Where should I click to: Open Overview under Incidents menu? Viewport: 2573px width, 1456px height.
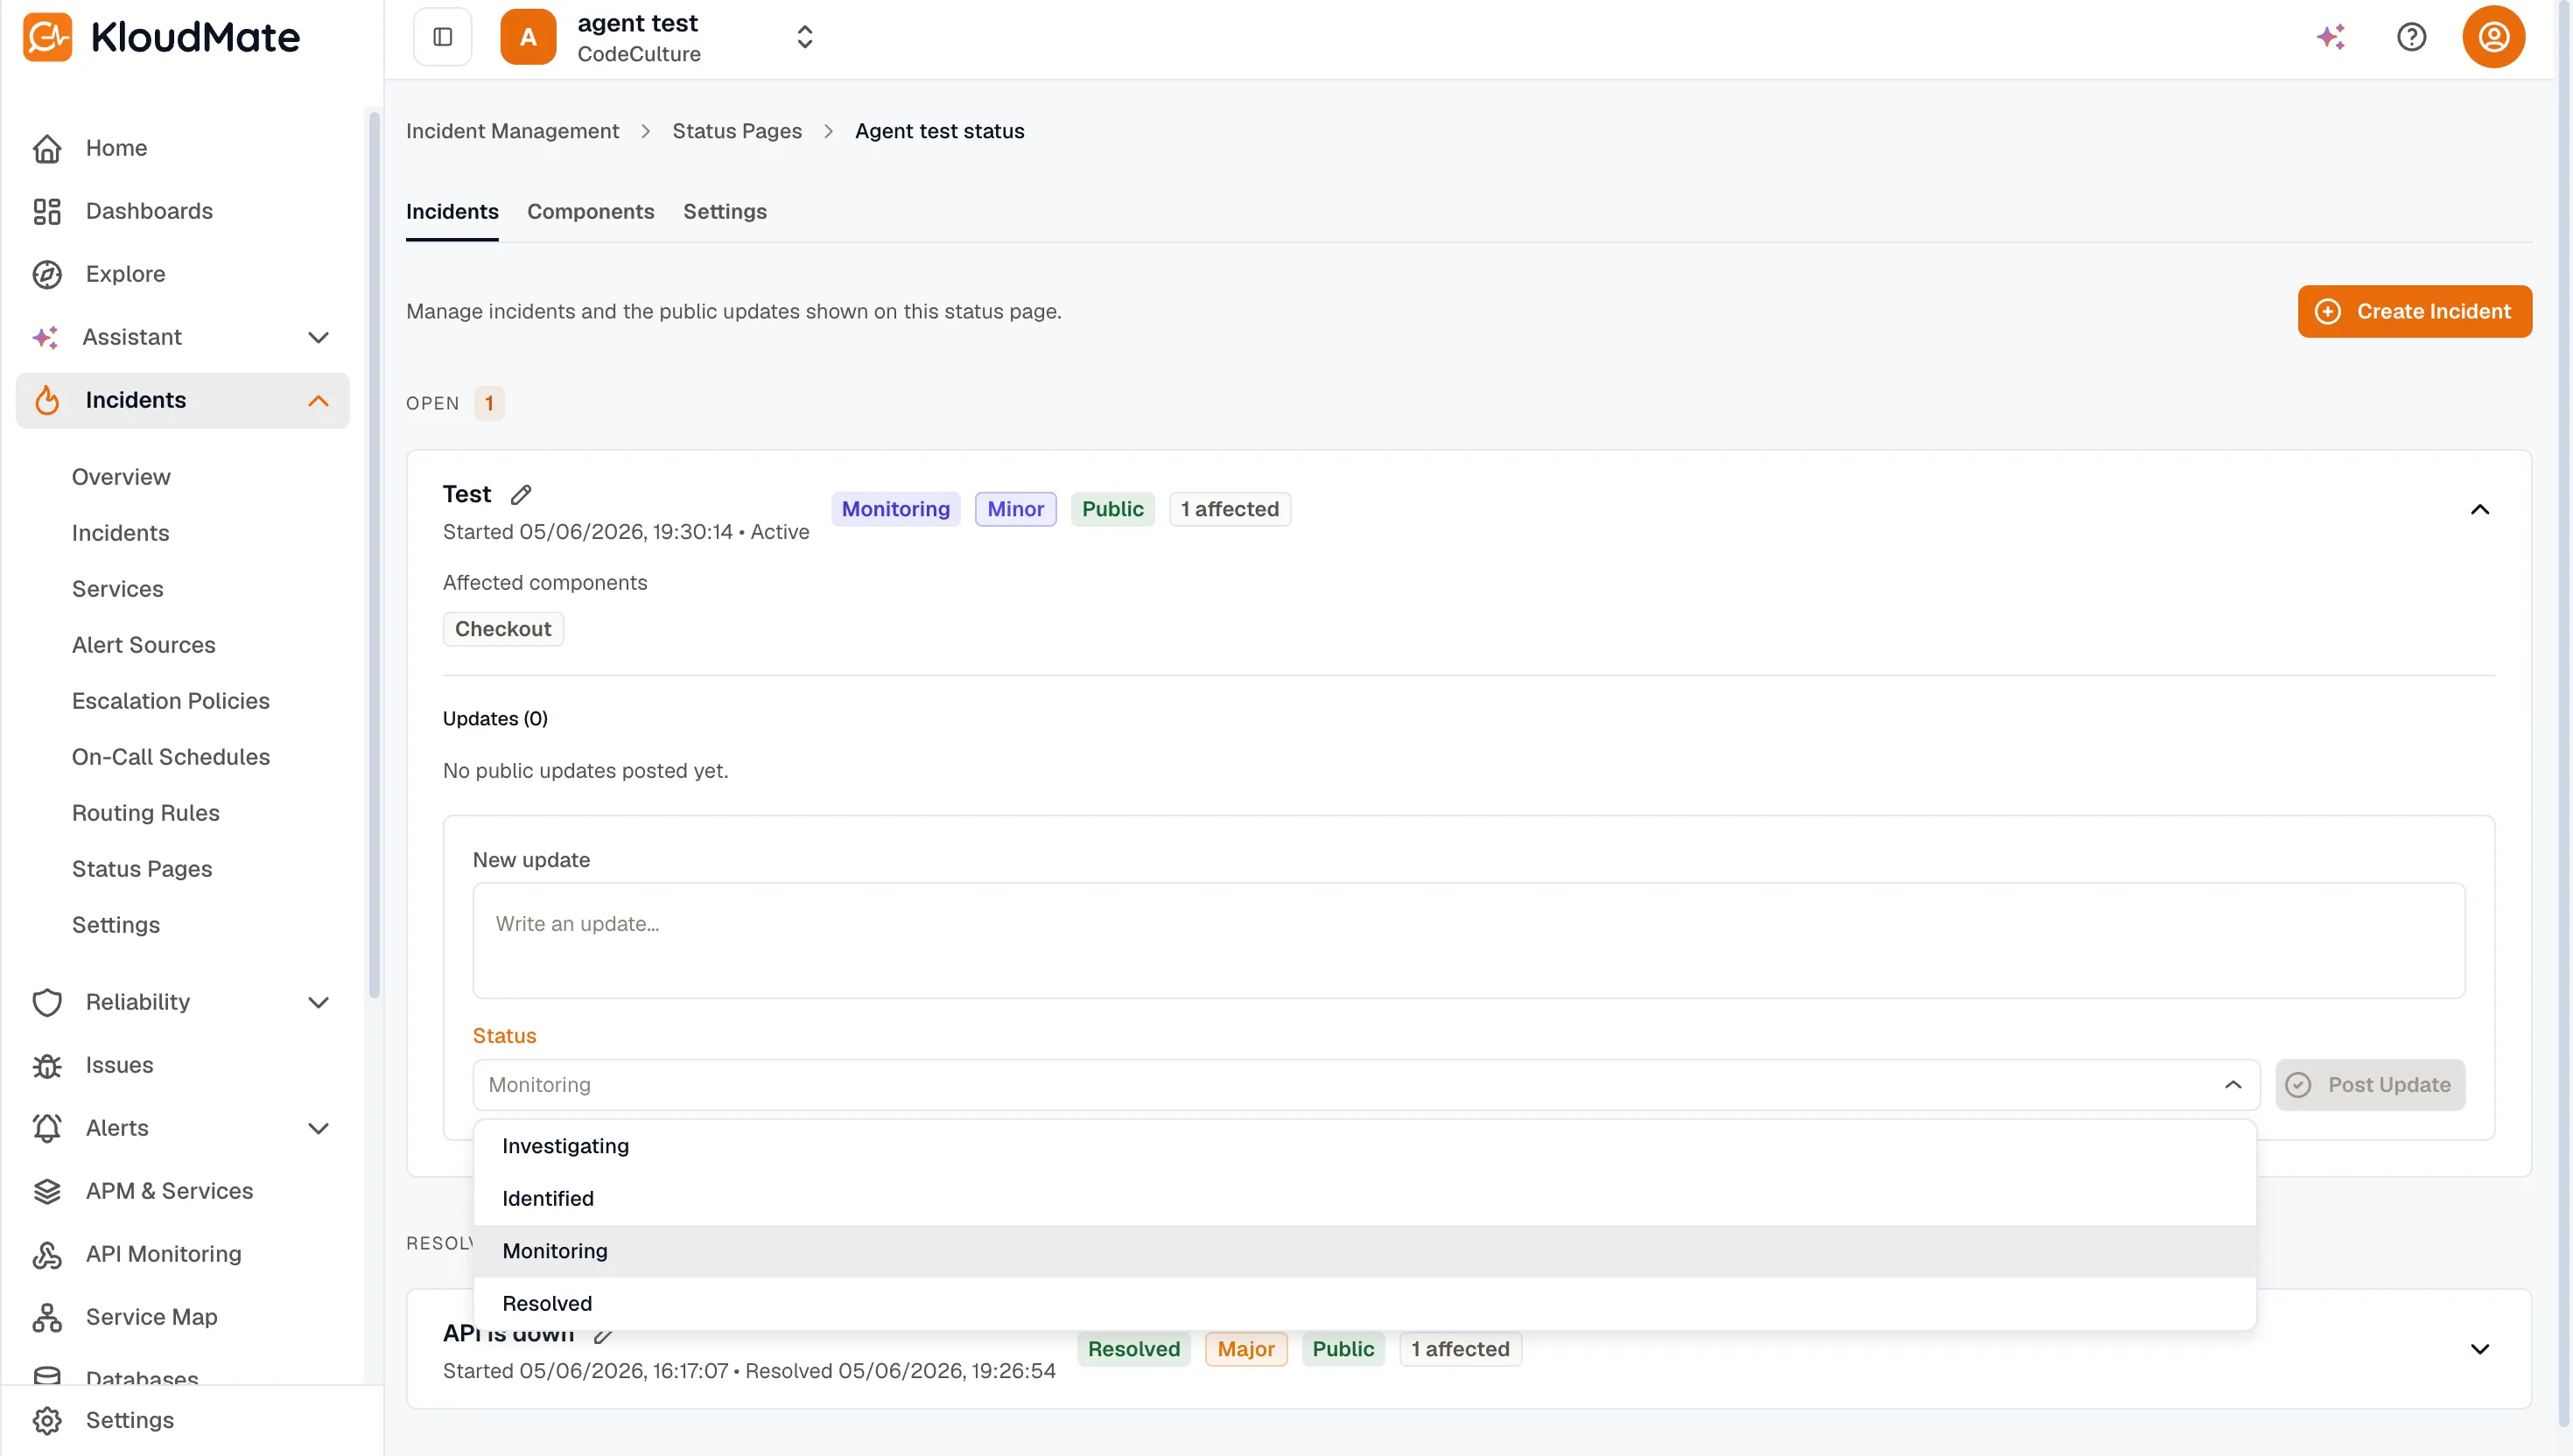click(x=121, y=477)
